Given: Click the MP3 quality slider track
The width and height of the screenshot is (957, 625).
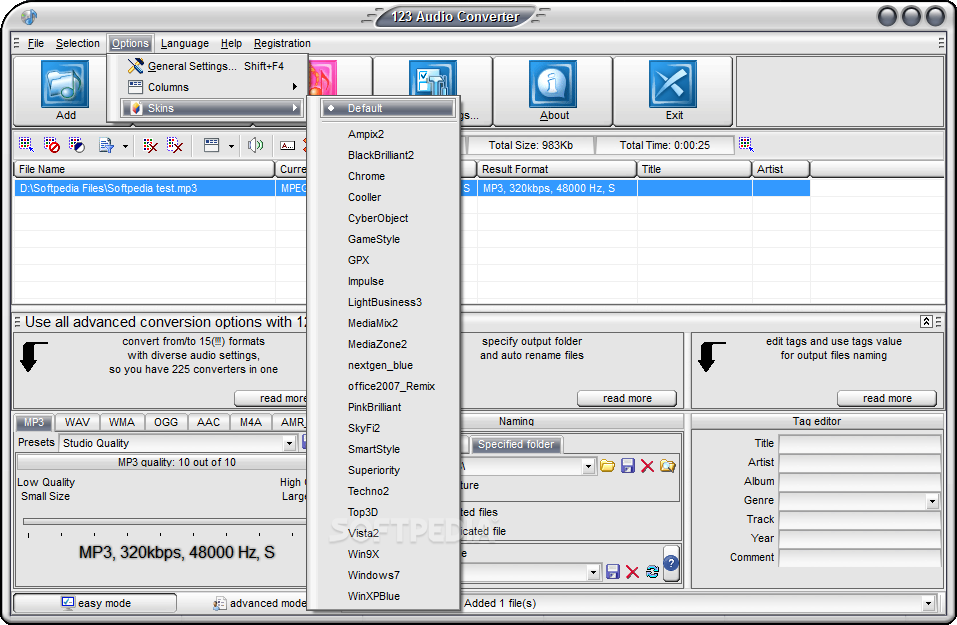Looking at the screenshot, I should [x=165, y=522].
